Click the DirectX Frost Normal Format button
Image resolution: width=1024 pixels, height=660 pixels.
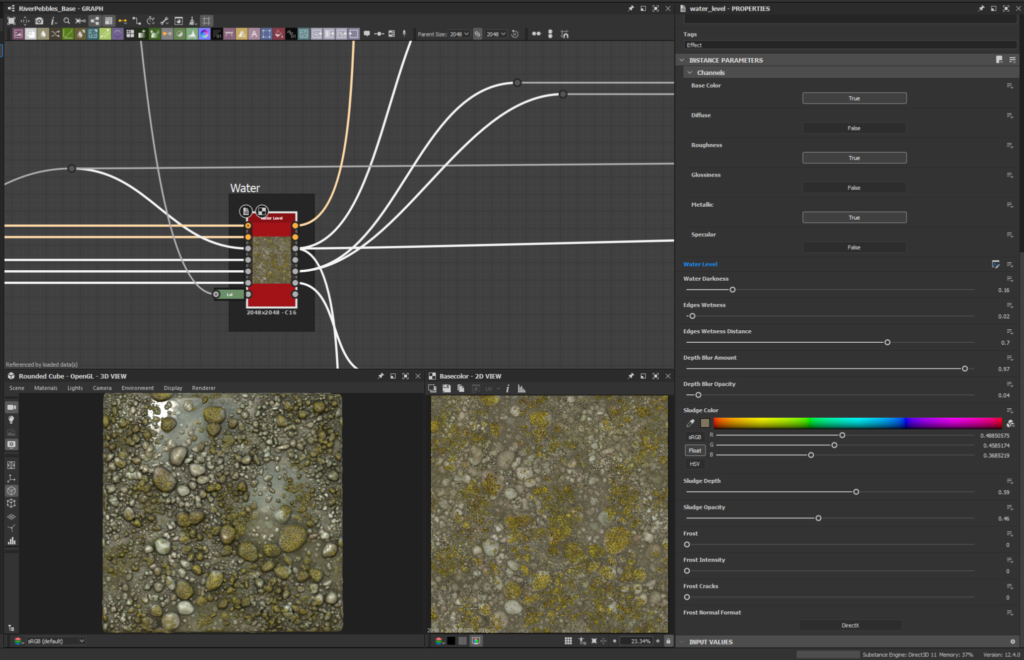click(x=850, y=625)
